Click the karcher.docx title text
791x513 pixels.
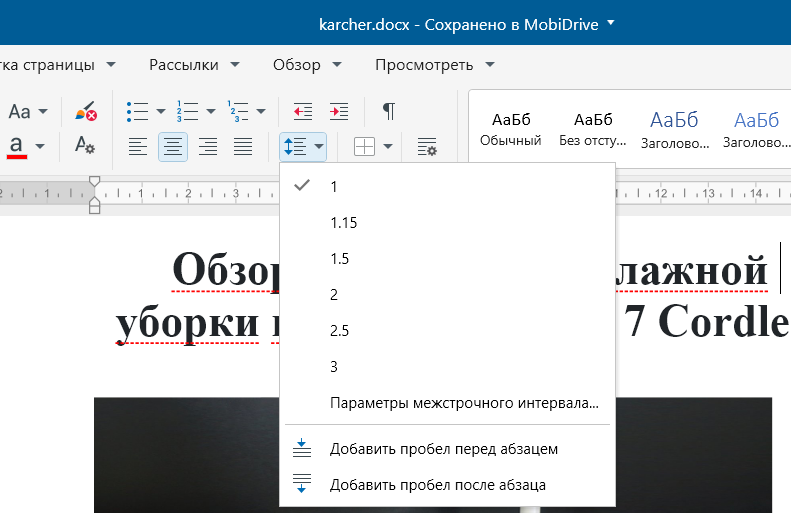pos(364,24)
